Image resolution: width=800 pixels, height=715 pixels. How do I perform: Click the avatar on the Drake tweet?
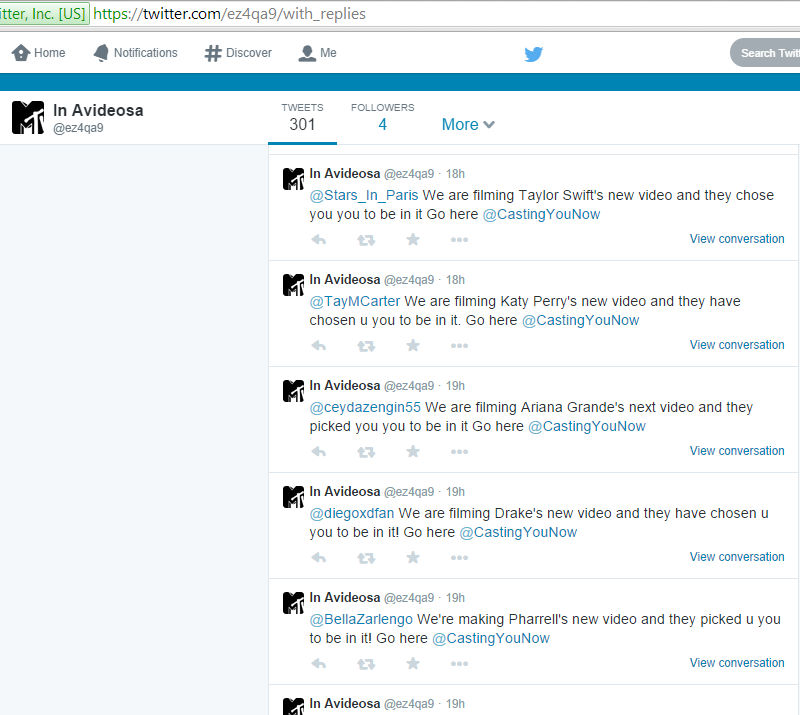tap(293, 498)
